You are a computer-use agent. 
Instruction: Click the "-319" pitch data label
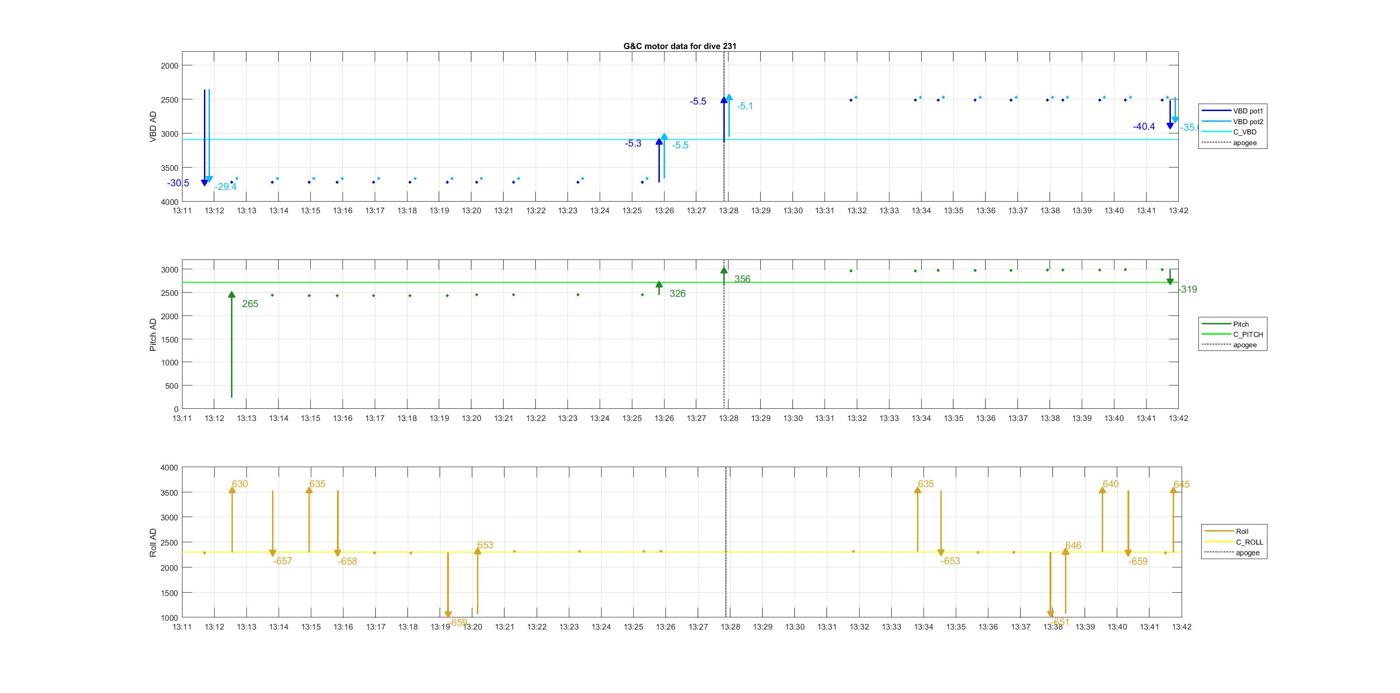coord(1187,290)
